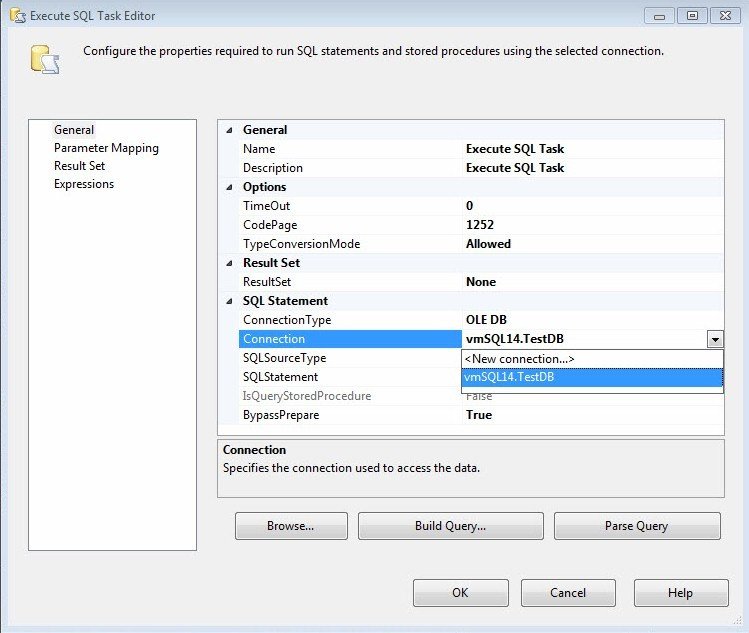Open Help for this editor
749x633 pixels.
(681, 593)
